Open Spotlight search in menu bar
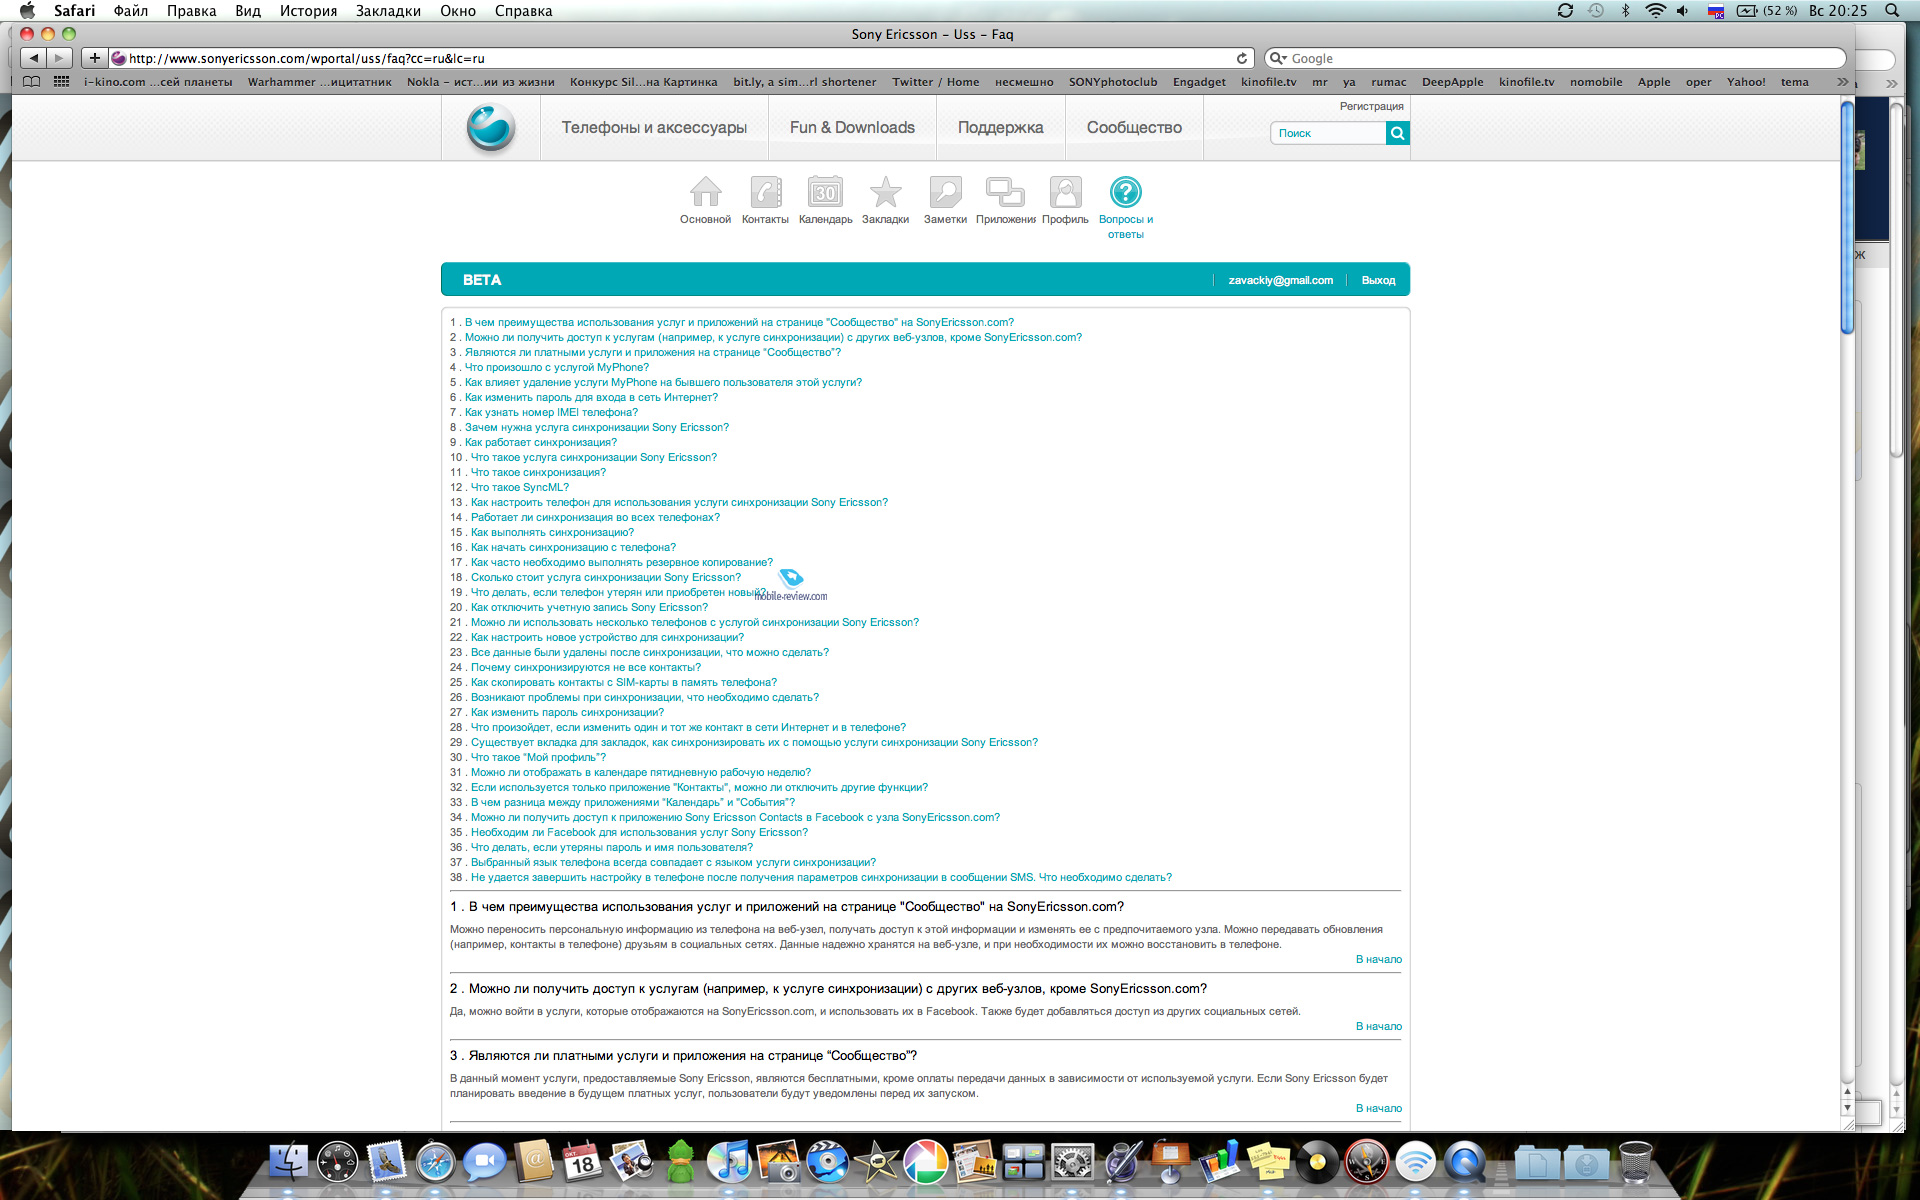 (1892, 11)
